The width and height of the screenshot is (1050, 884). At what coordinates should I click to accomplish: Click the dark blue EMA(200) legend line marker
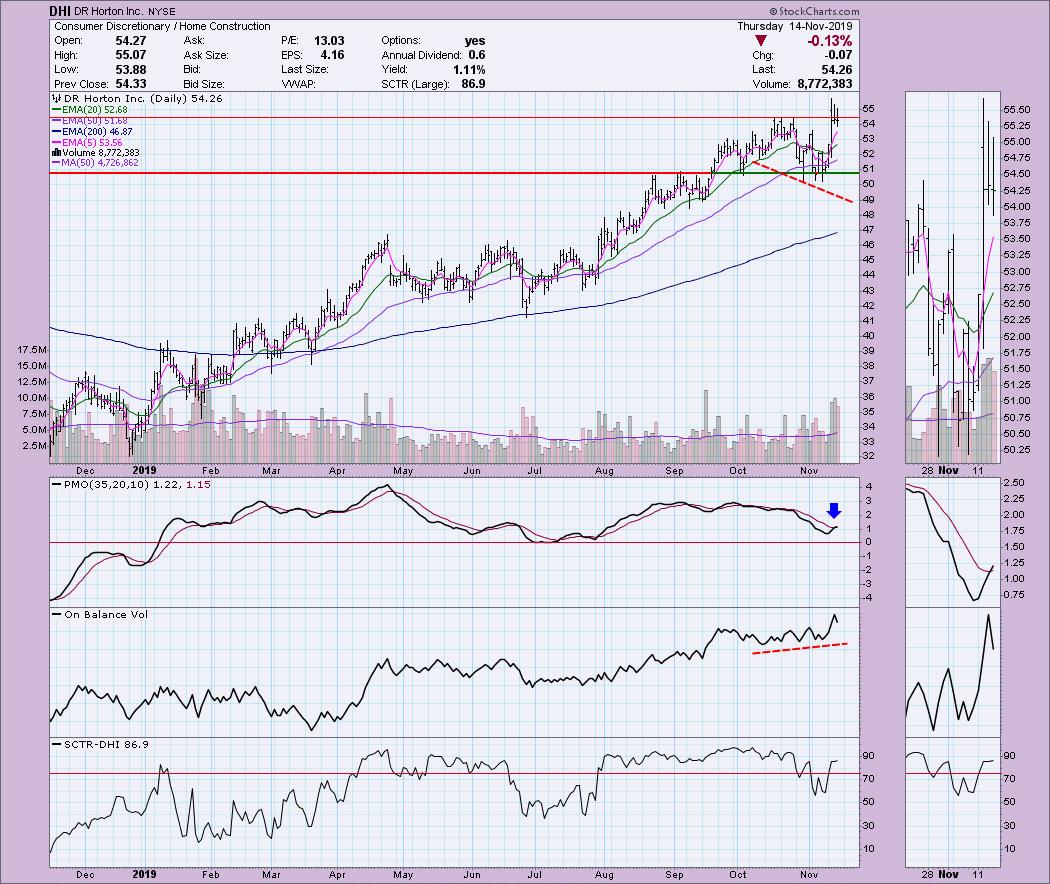point(56,132)
